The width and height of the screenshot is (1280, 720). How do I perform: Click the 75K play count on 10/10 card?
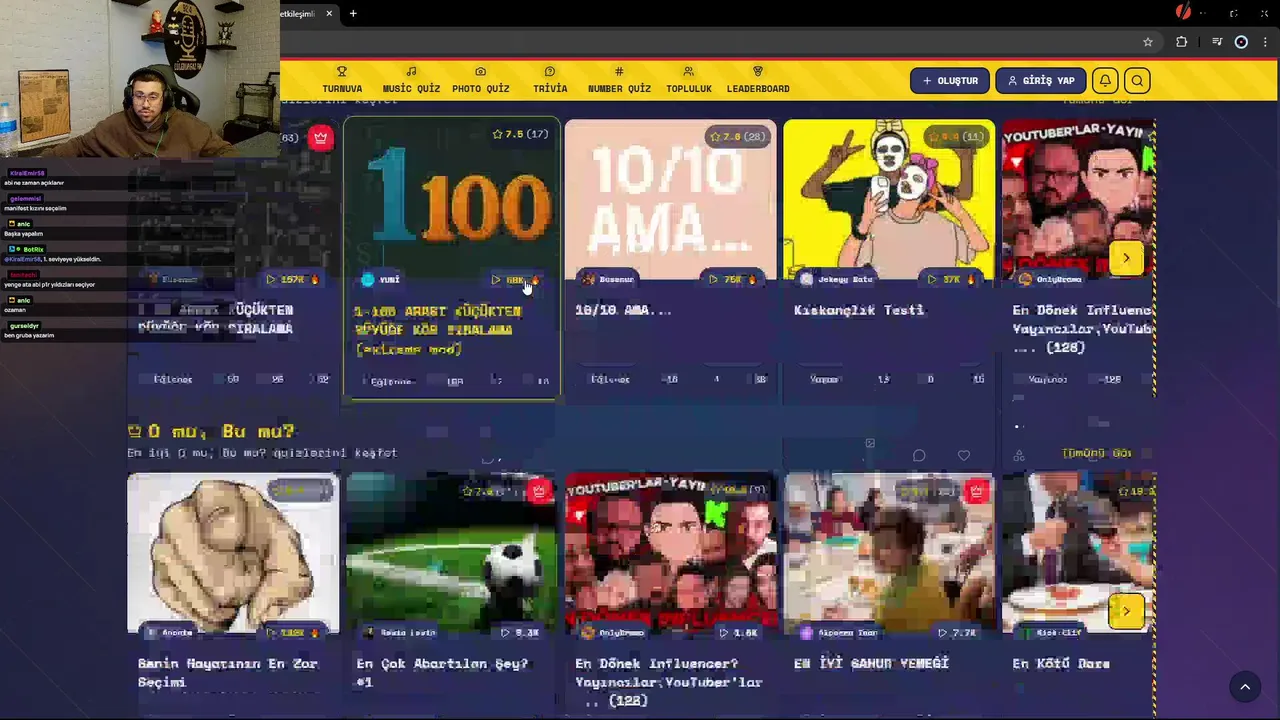[733, 280]
